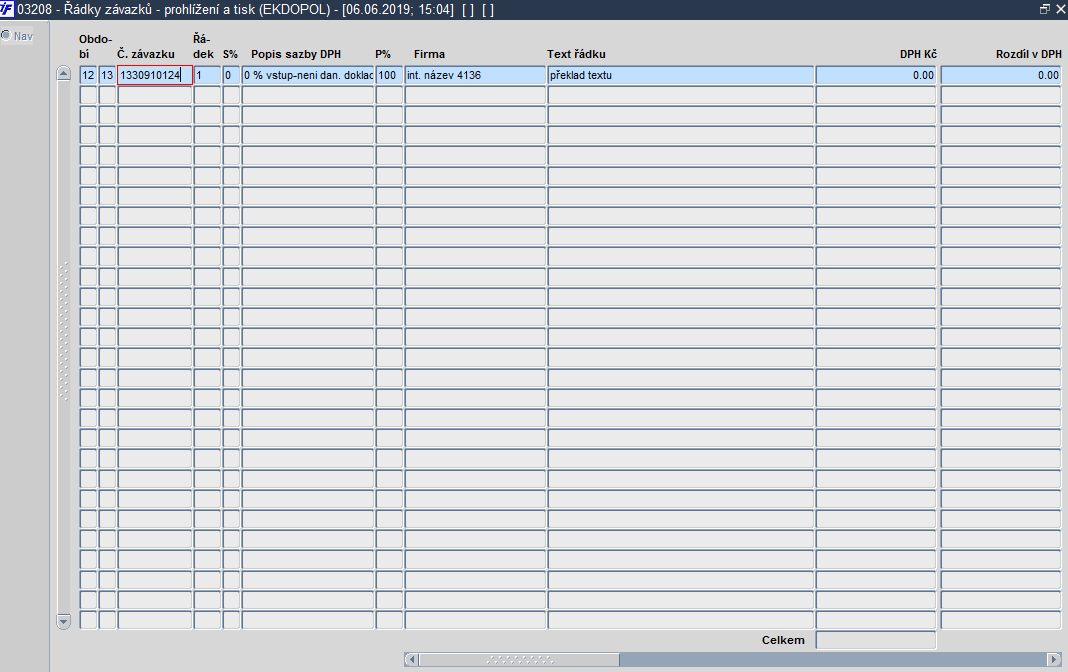Click the 'DPH Kč' column header
The image size is (1068, 672).
click(918, 54)
